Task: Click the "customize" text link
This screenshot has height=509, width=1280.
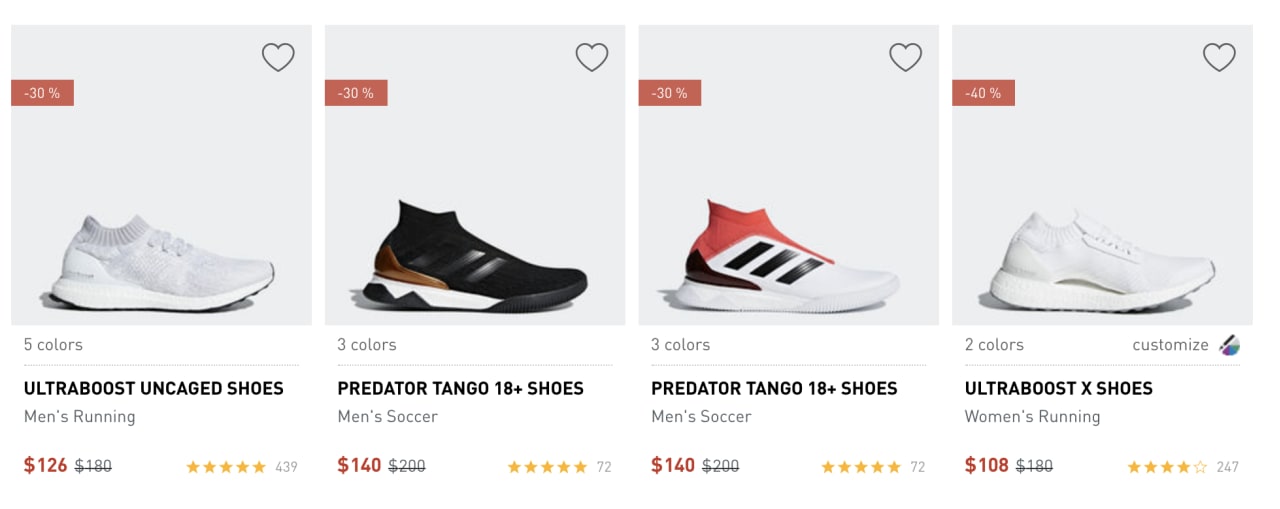Action: click(1170, 345)
